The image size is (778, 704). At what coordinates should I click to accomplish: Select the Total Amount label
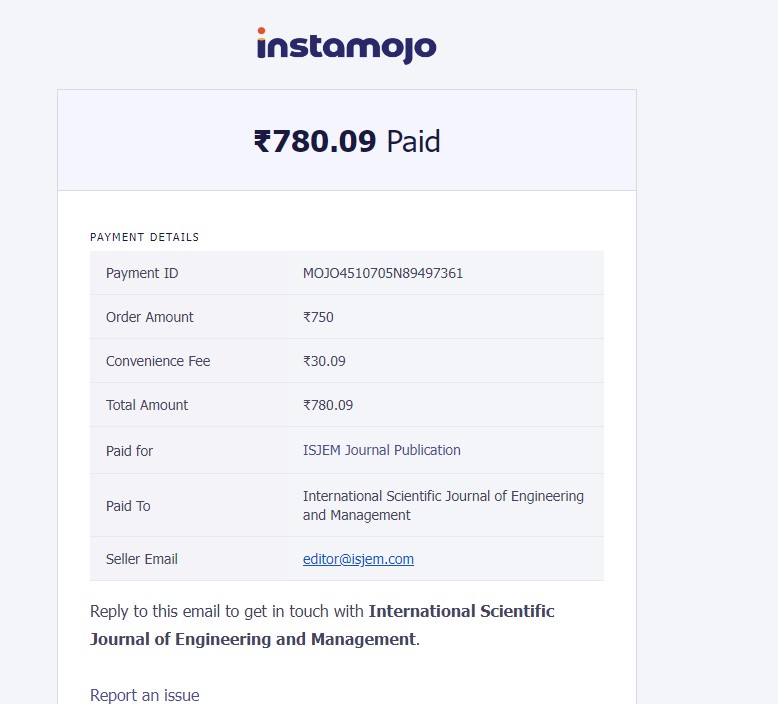pyautogui.click(x=147, y=405)
